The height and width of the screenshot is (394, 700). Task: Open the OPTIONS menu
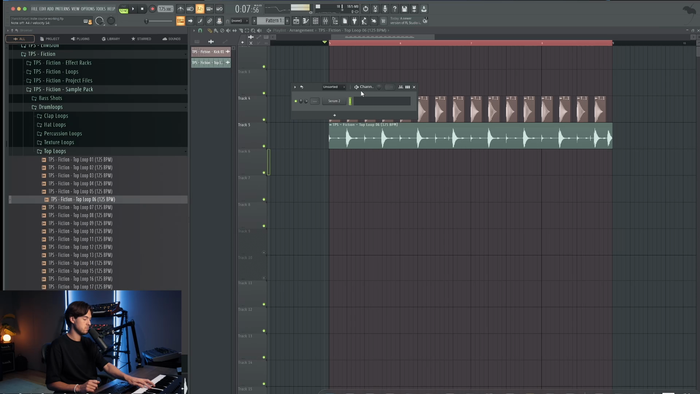(88, 9)
